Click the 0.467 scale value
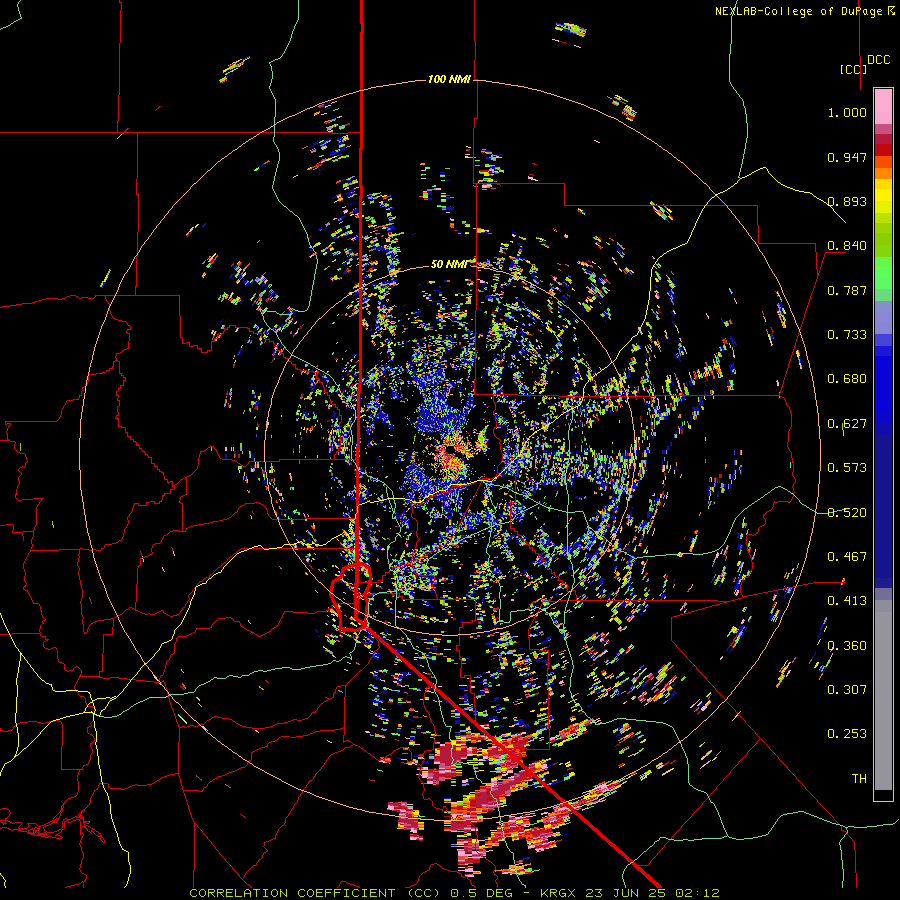This screenshot has width=900, height=900. 847,557
